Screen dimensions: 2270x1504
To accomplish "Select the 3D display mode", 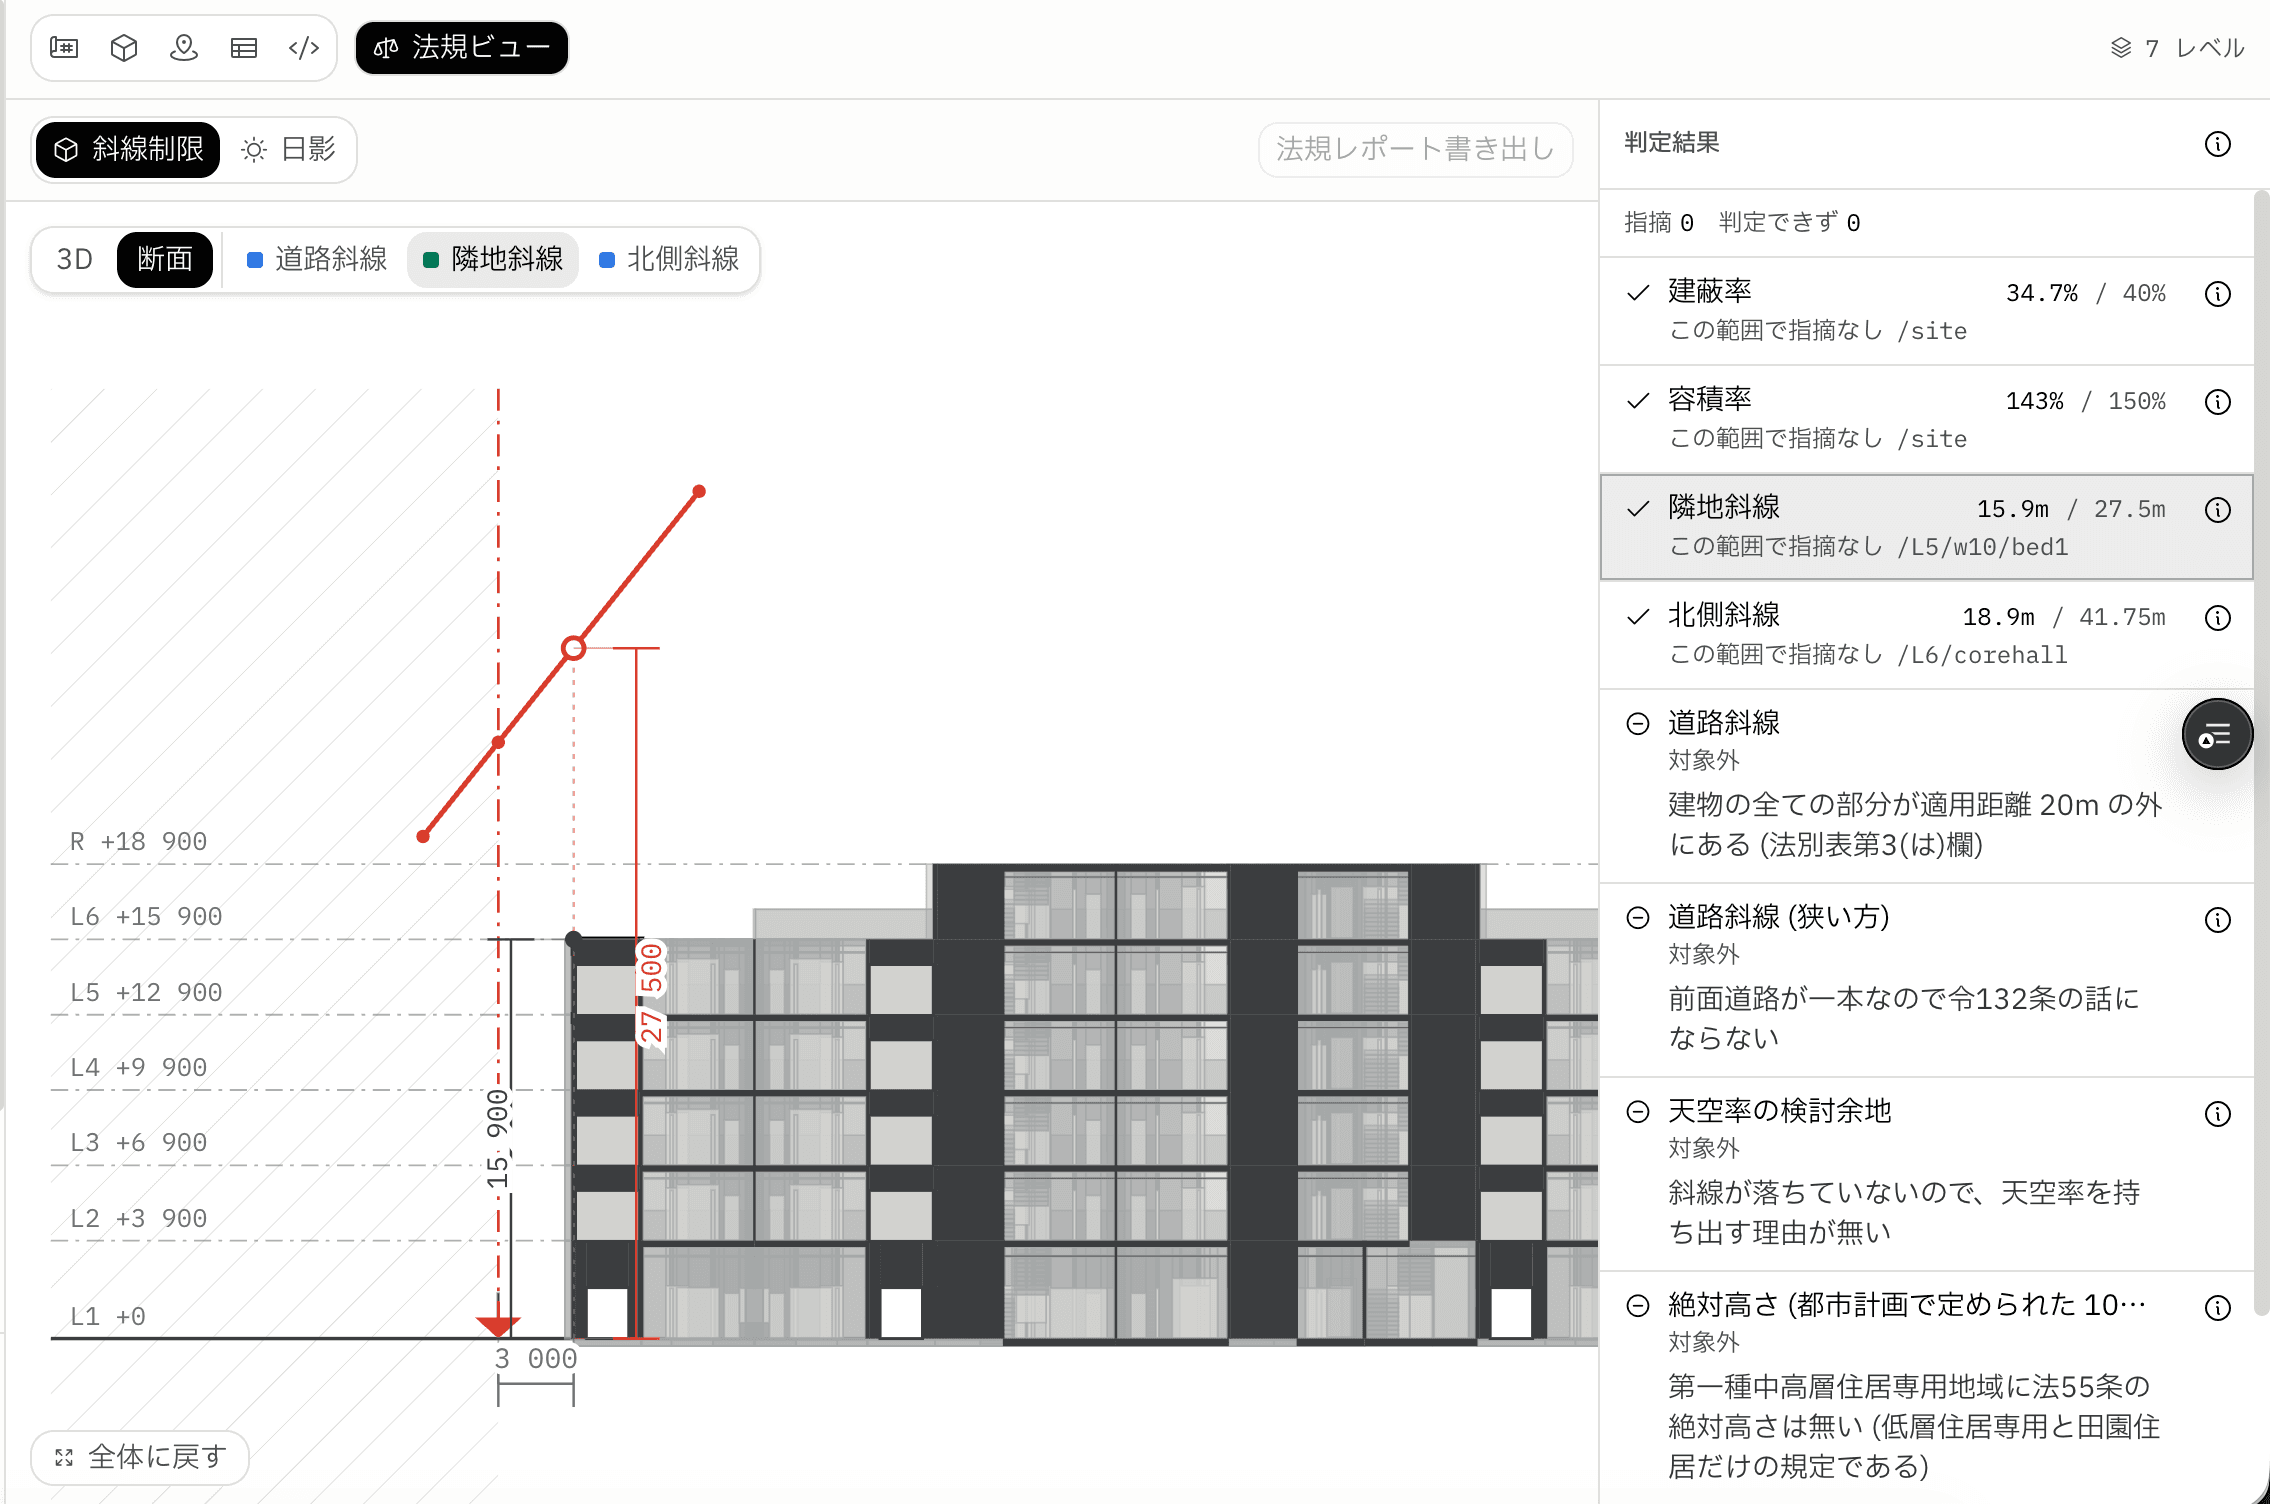I will point(75,260).
